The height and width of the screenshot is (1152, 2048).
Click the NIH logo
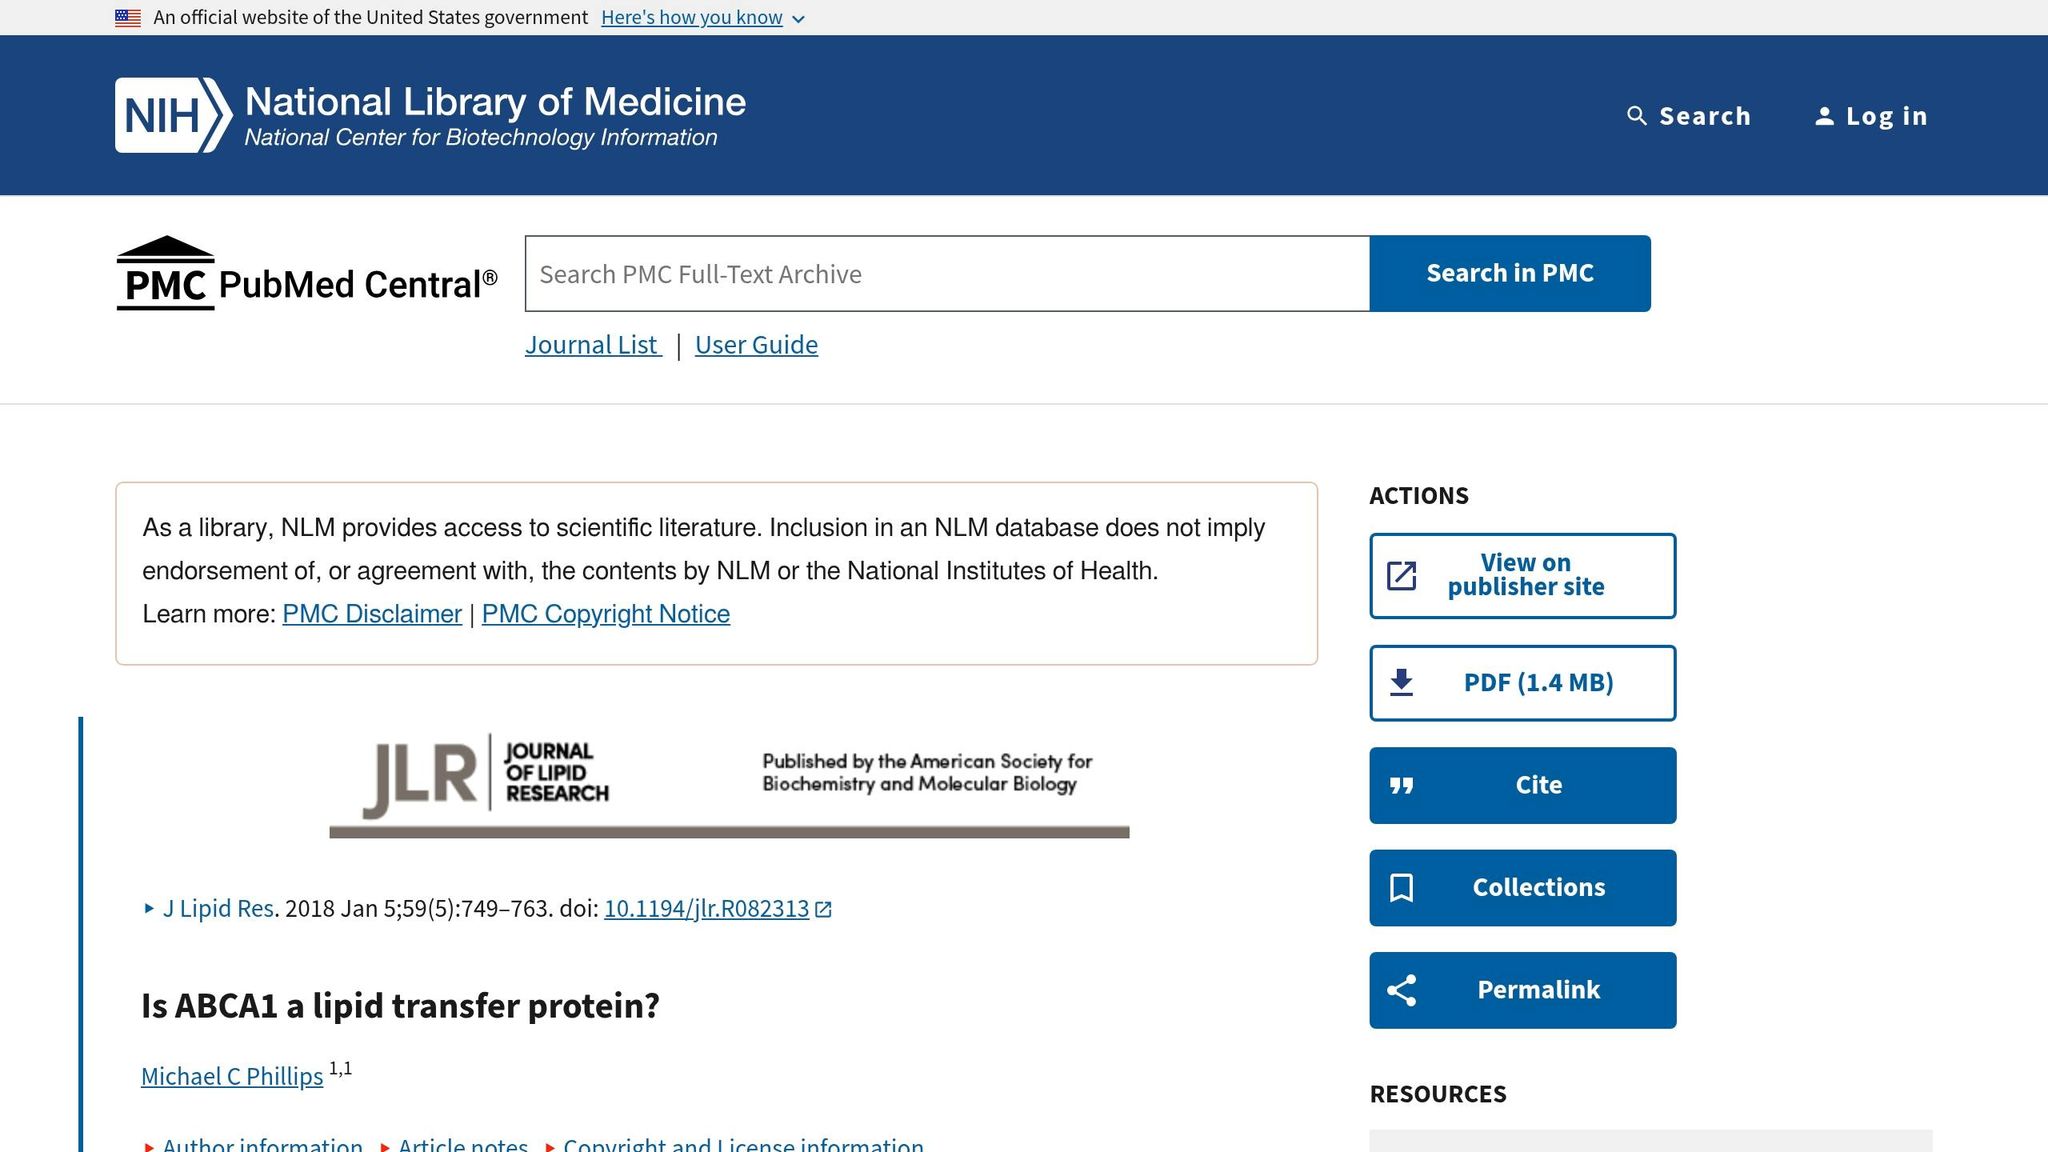(x=174, y=115)
